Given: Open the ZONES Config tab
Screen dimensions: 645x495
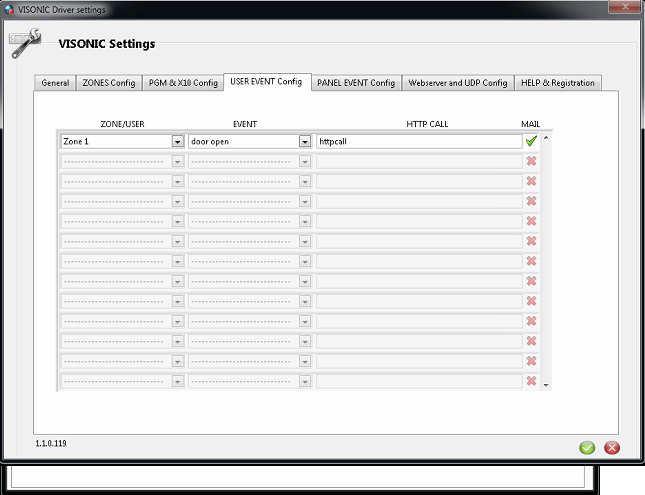Looking at the screenshot, I should pos(109,83).
